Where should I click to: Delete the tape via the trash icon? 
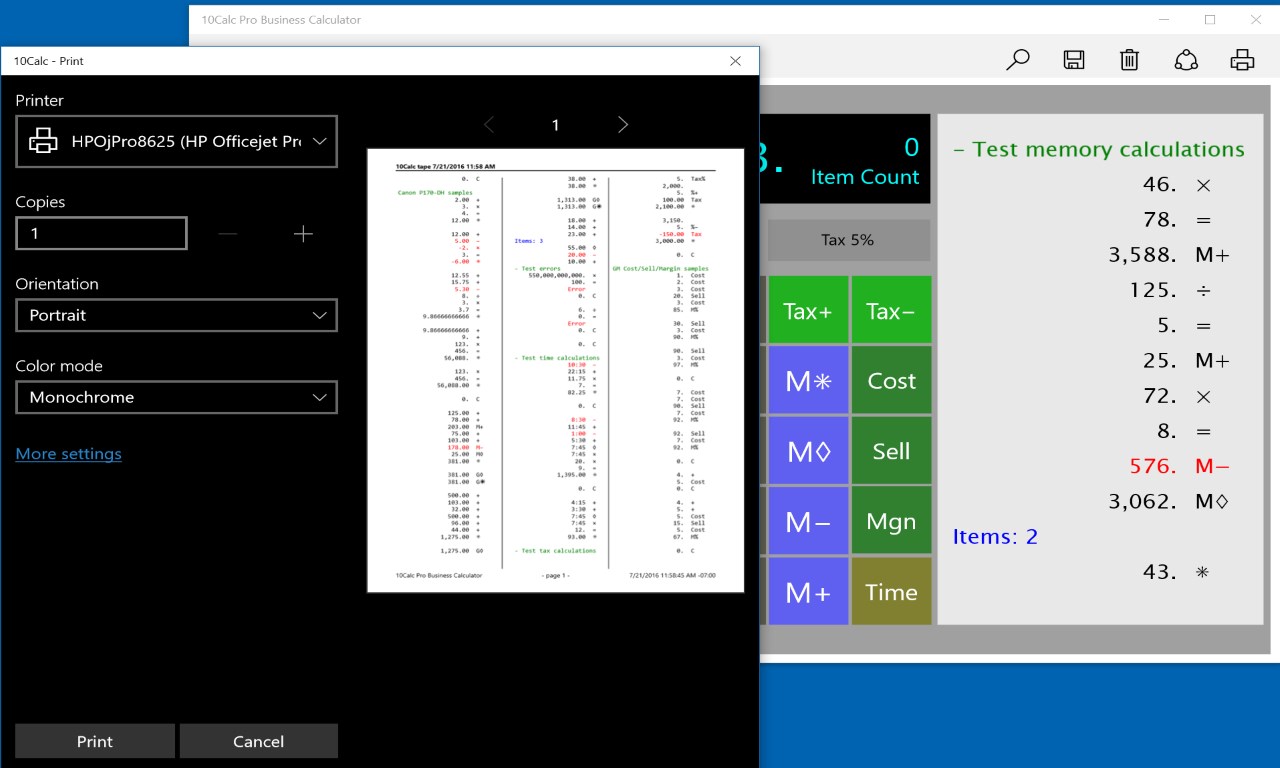1129,60
